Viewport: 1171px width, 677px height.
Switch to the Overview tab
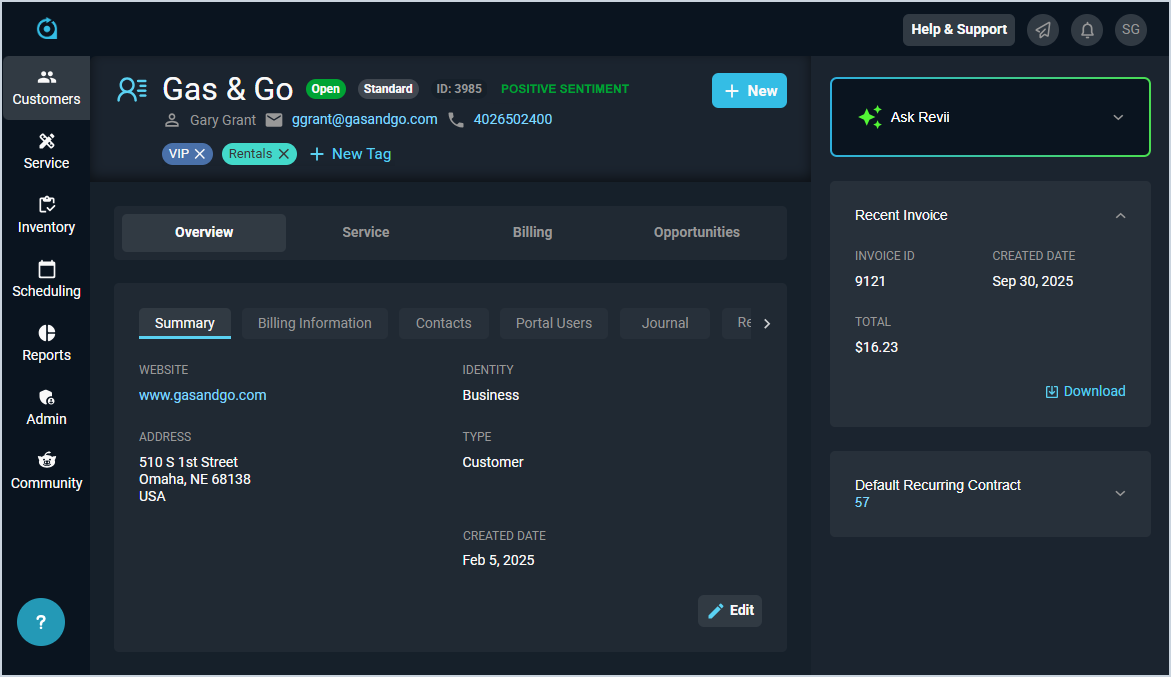click(204, 232)
